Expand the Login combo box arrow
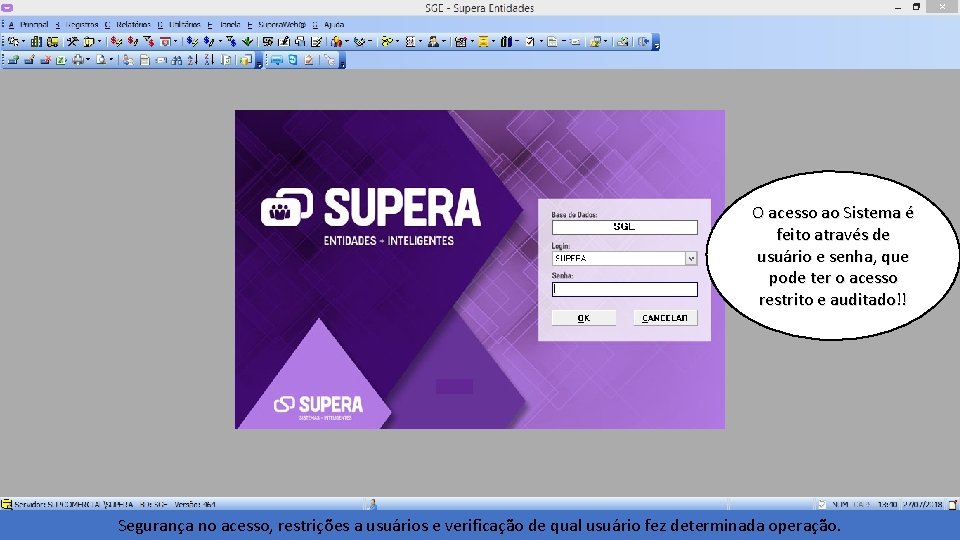The image size is (960, 540). (691, 258)
